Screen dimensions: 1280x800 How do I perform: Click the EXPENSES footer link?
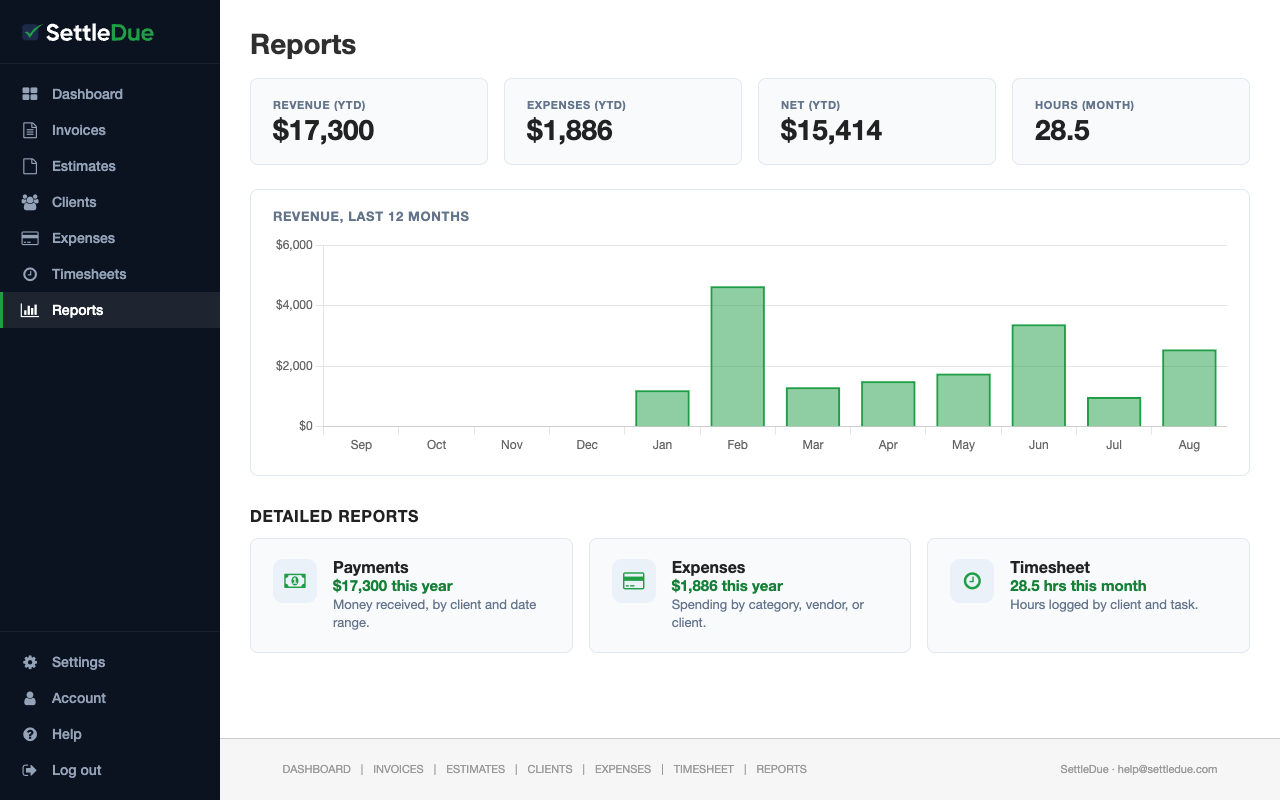[x=623, y=769]
